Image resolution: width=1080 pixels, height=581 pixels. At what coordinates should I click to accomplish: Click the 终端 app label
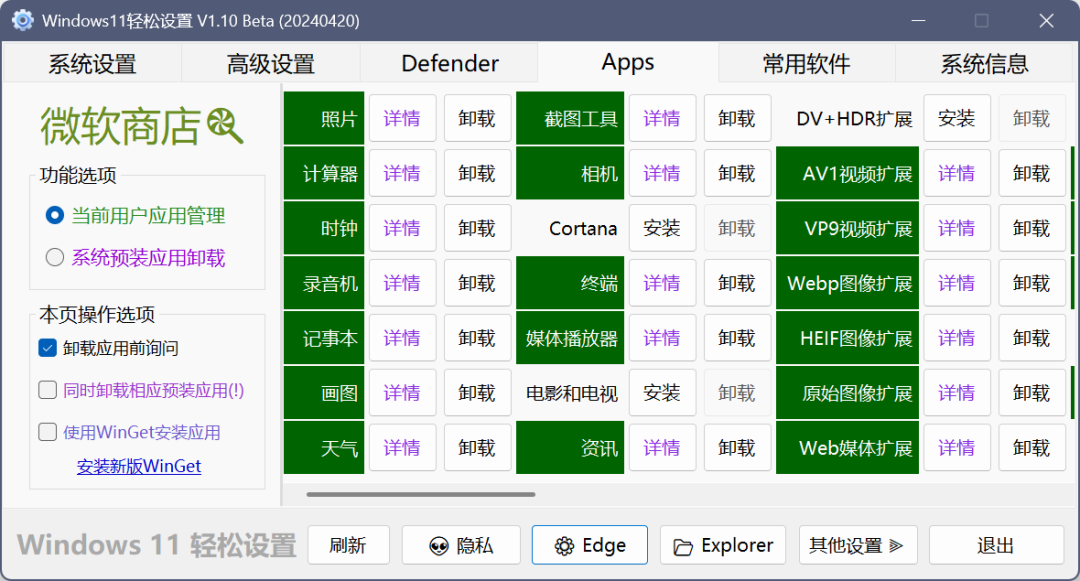(570, 283)
